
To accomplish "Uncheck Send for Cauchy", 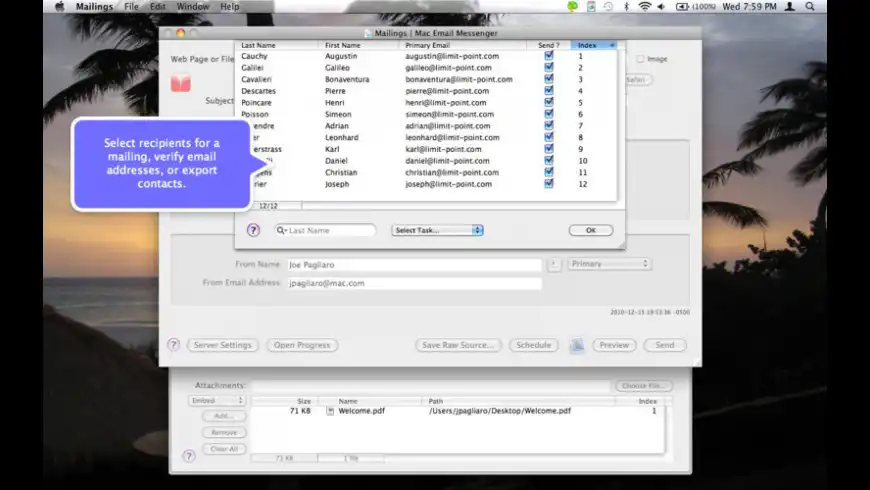I will click(x=549, y=55).
